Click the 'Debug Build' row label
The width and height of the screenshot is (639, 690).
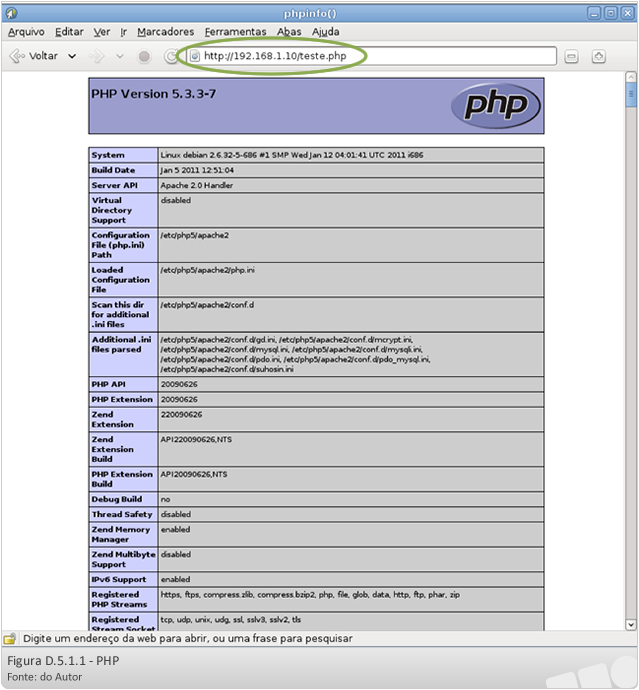coord(117,499)
